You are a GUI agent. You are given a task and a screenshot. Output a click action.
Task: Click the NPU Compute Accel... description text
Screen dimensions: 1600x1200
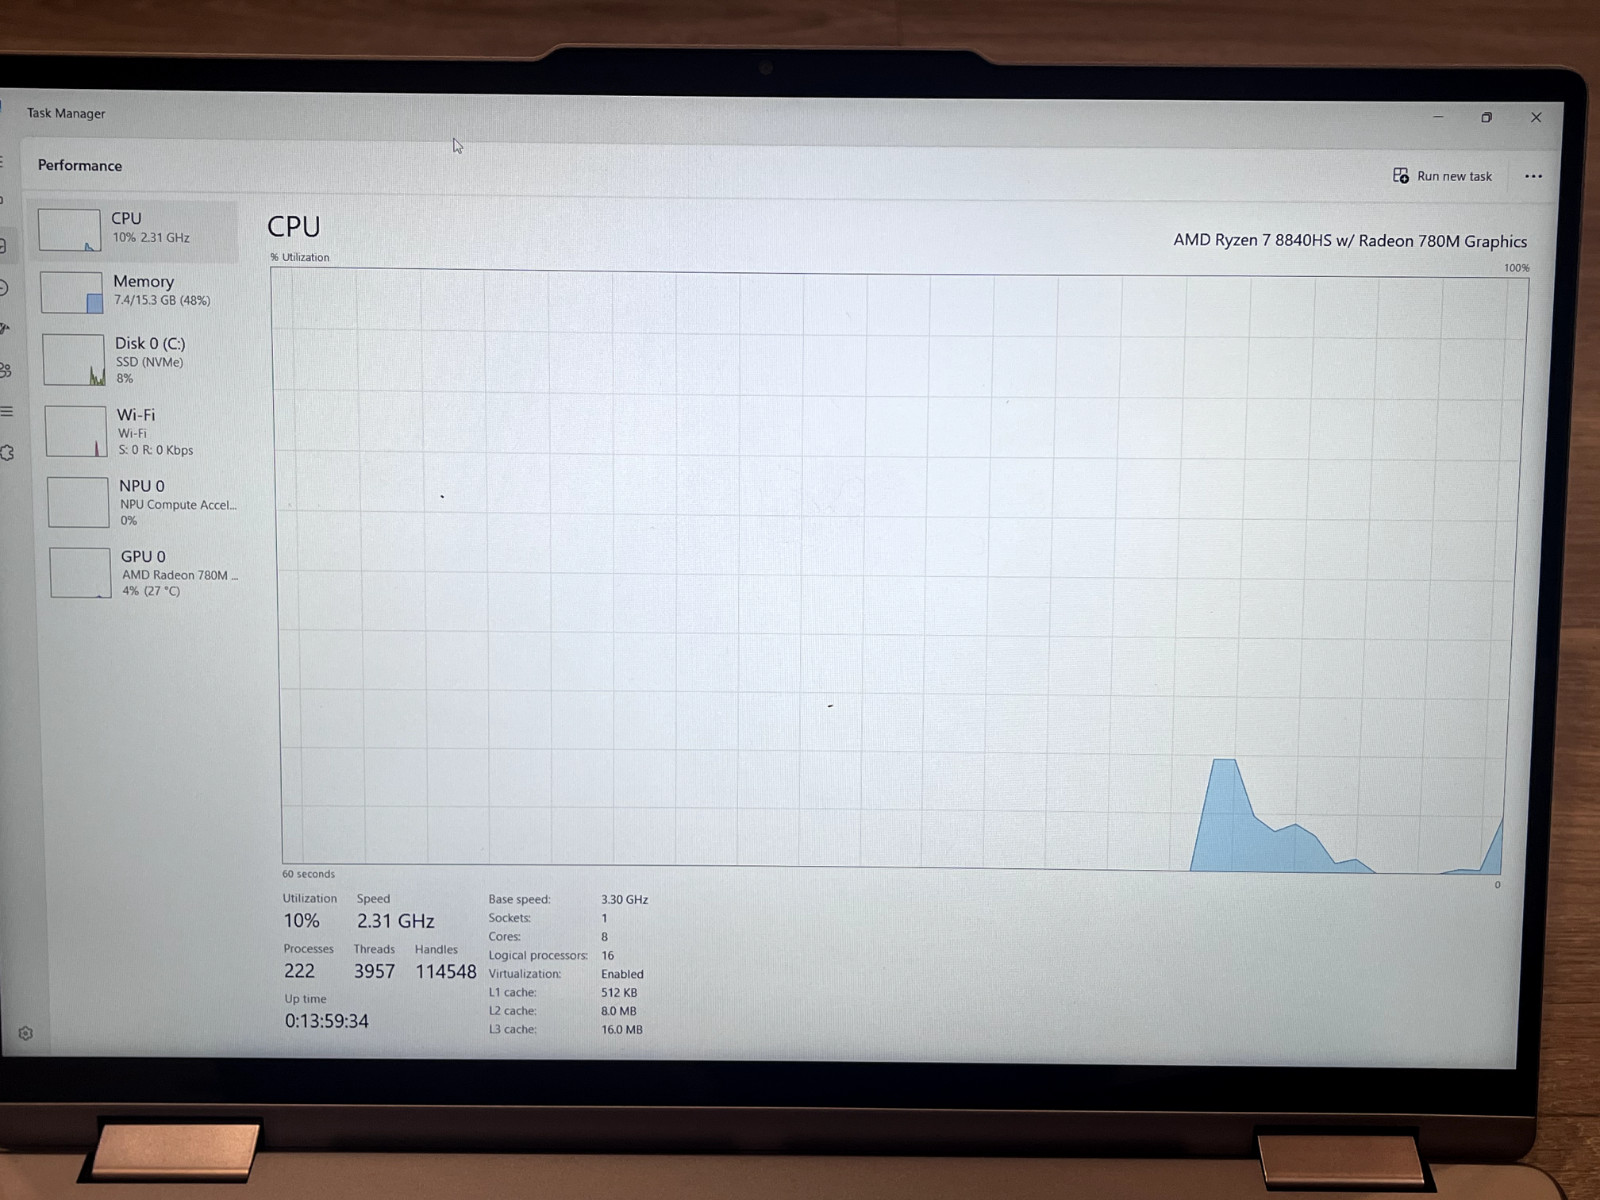(179, 505)
